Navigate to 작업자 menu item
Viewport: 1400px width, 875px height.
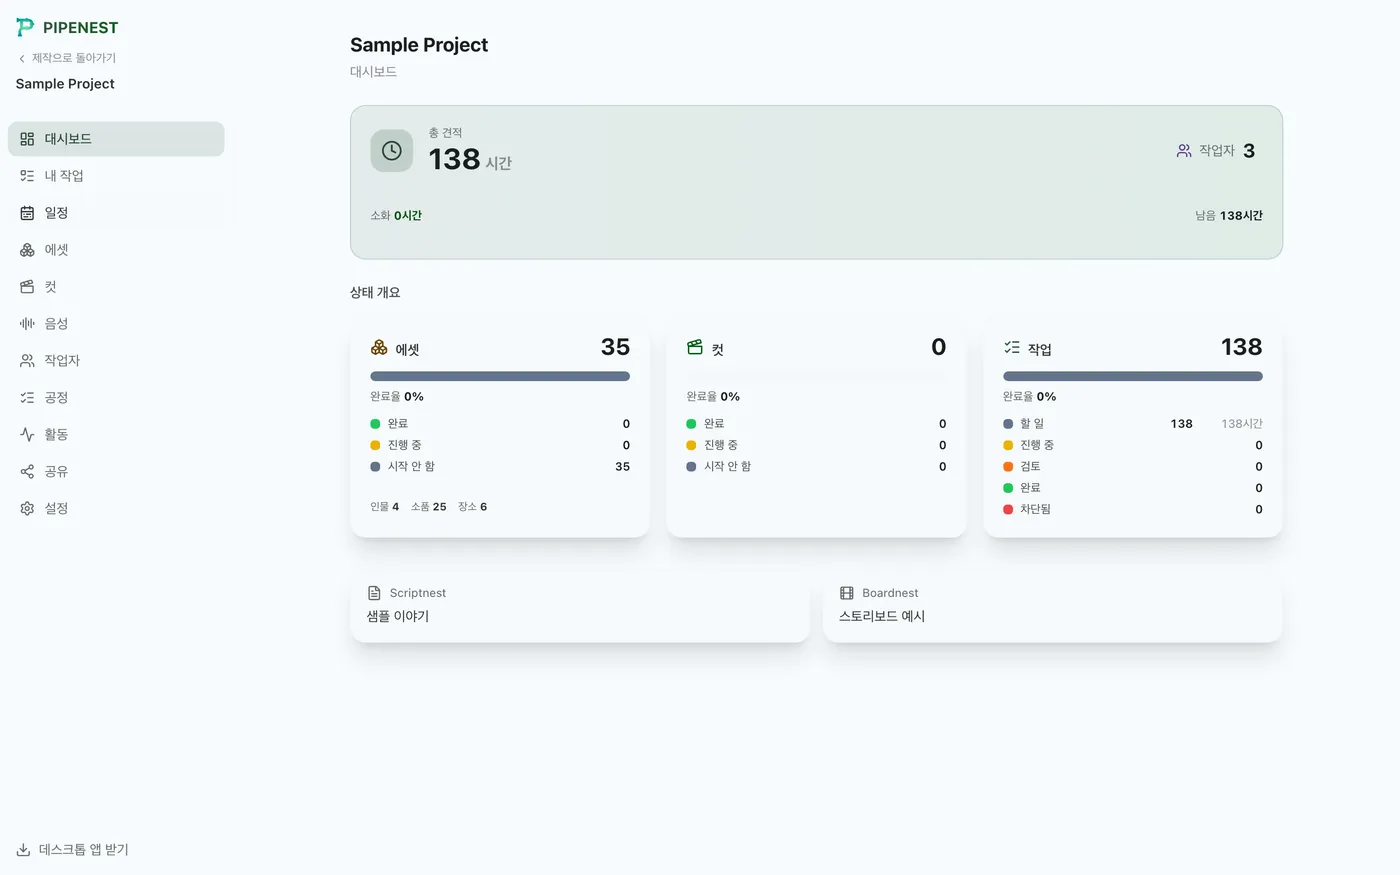(116, 361)
